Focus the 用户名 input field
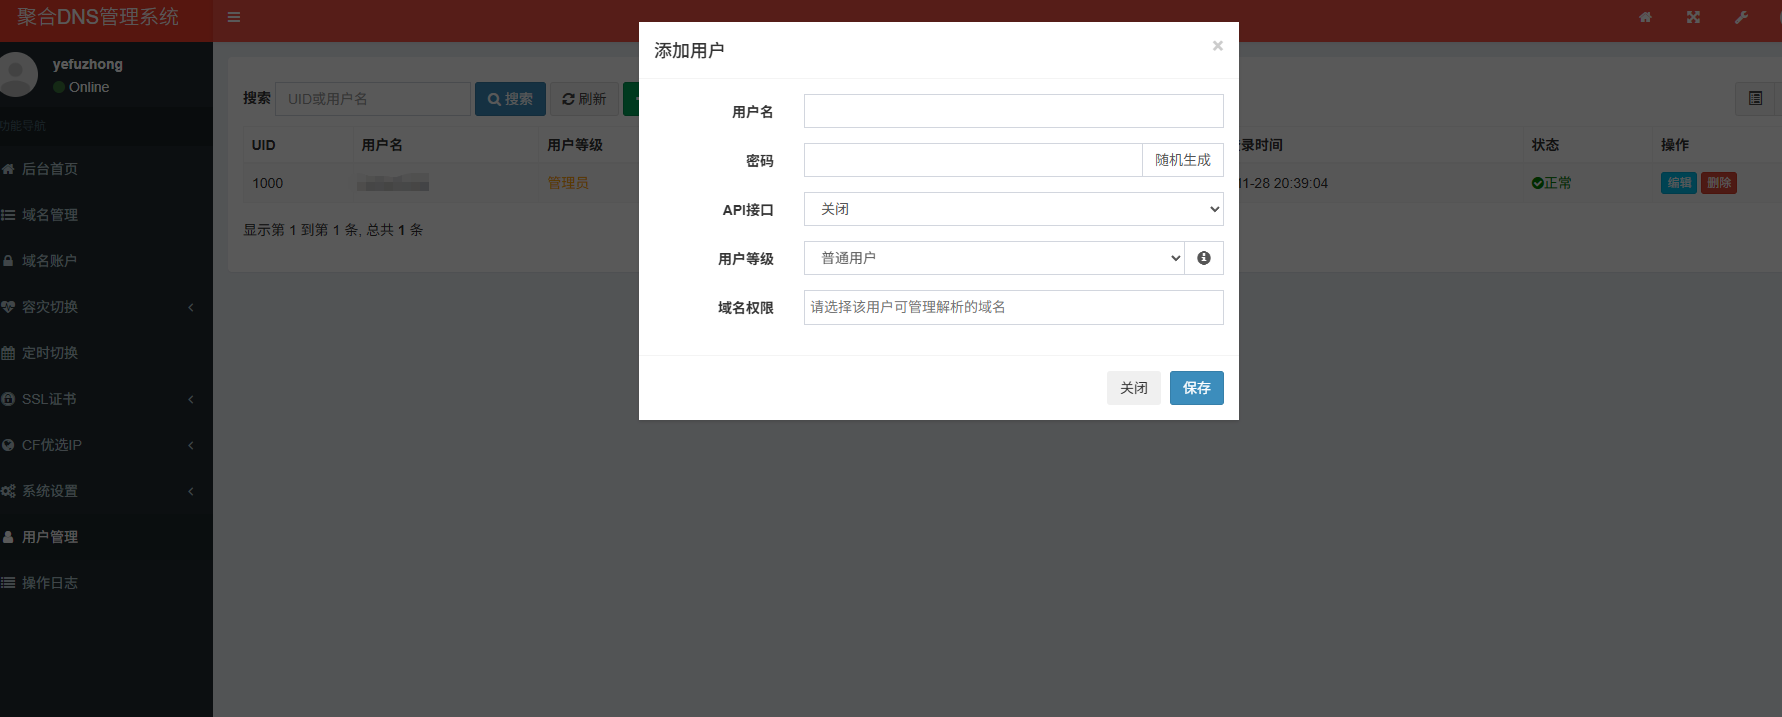Screen dimensions: 1782x717 point(1013,111)
